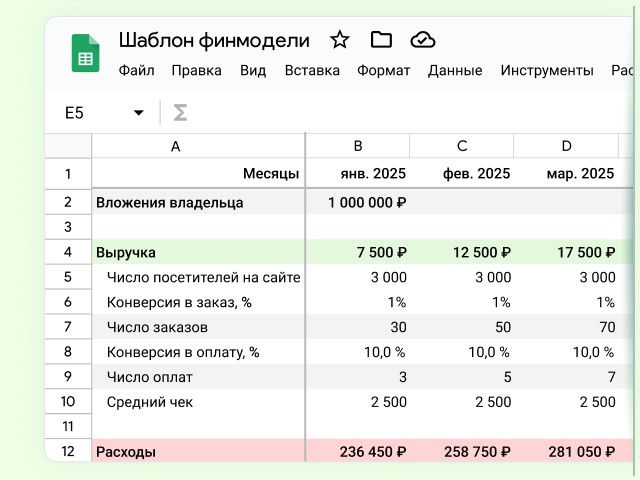Open the Формат menu
The image size is (640, 480).
point(384,70)
